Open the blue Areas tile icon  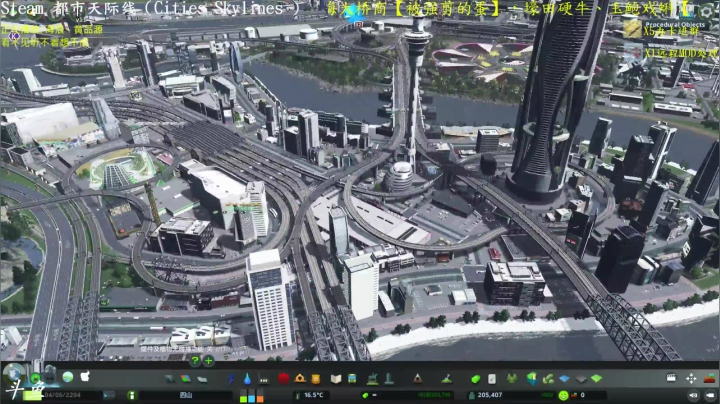(564, 379)
